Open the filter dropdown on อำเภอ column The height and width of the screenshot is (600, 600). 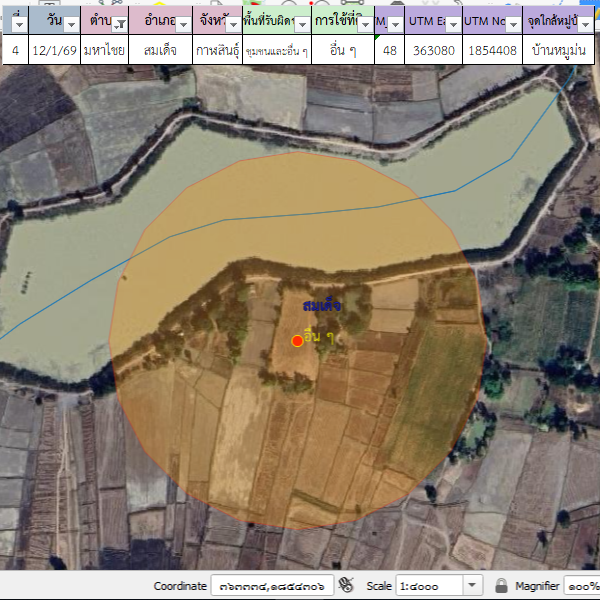pos(184,24)
